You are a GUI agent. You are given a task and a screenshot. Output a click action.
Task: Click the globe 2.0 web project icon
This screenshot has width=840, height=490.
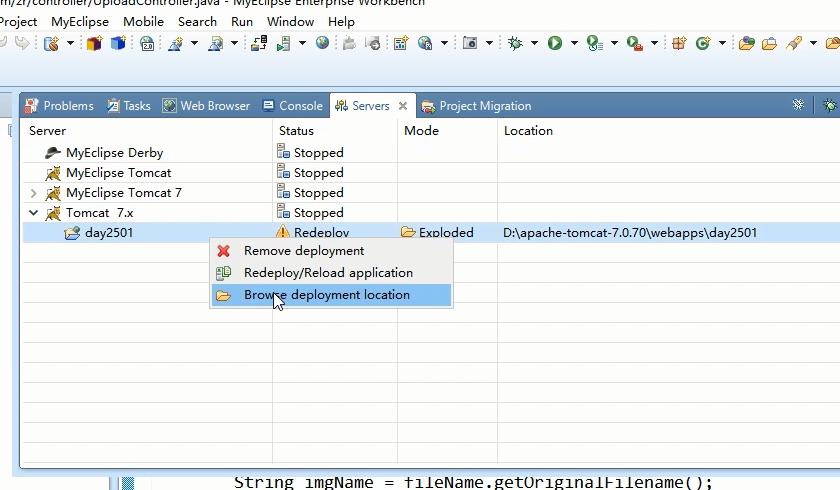point(147,43)
